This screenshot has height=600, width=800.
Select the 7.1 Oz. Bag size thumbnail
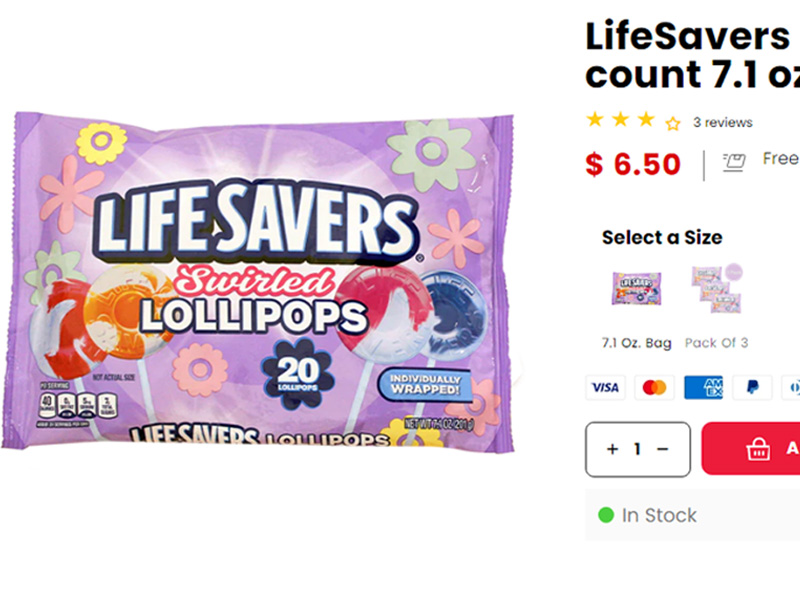(x=637, y=289)
